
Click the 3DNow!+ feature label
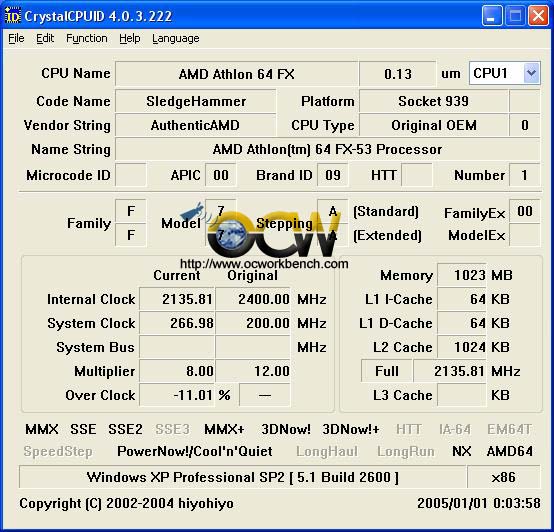point(350,429)
